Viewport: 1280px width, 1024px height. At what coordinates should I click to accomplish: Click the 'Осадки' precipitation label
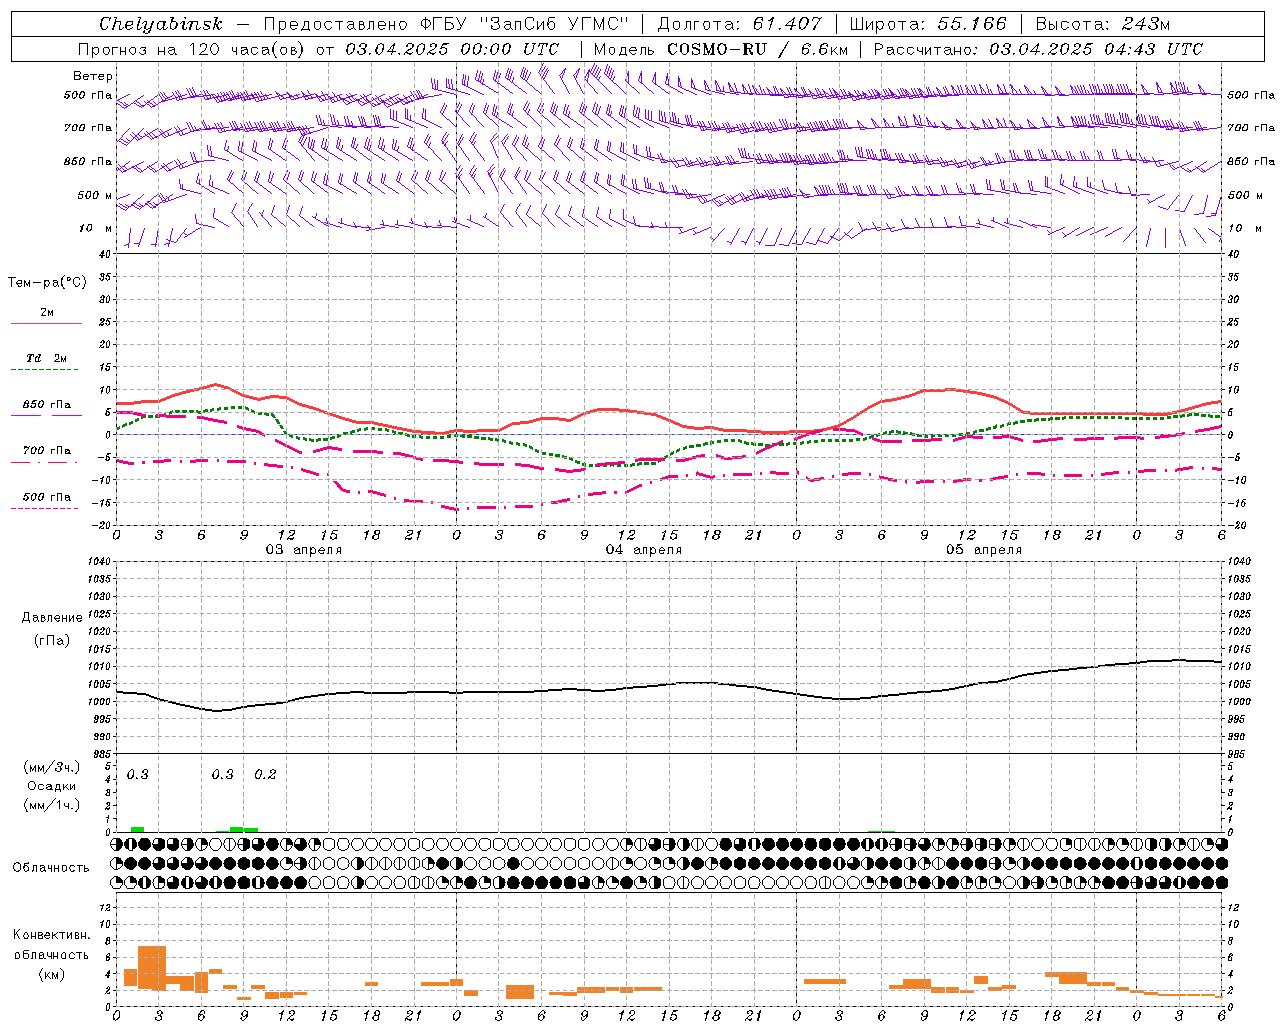pos(52,786)
